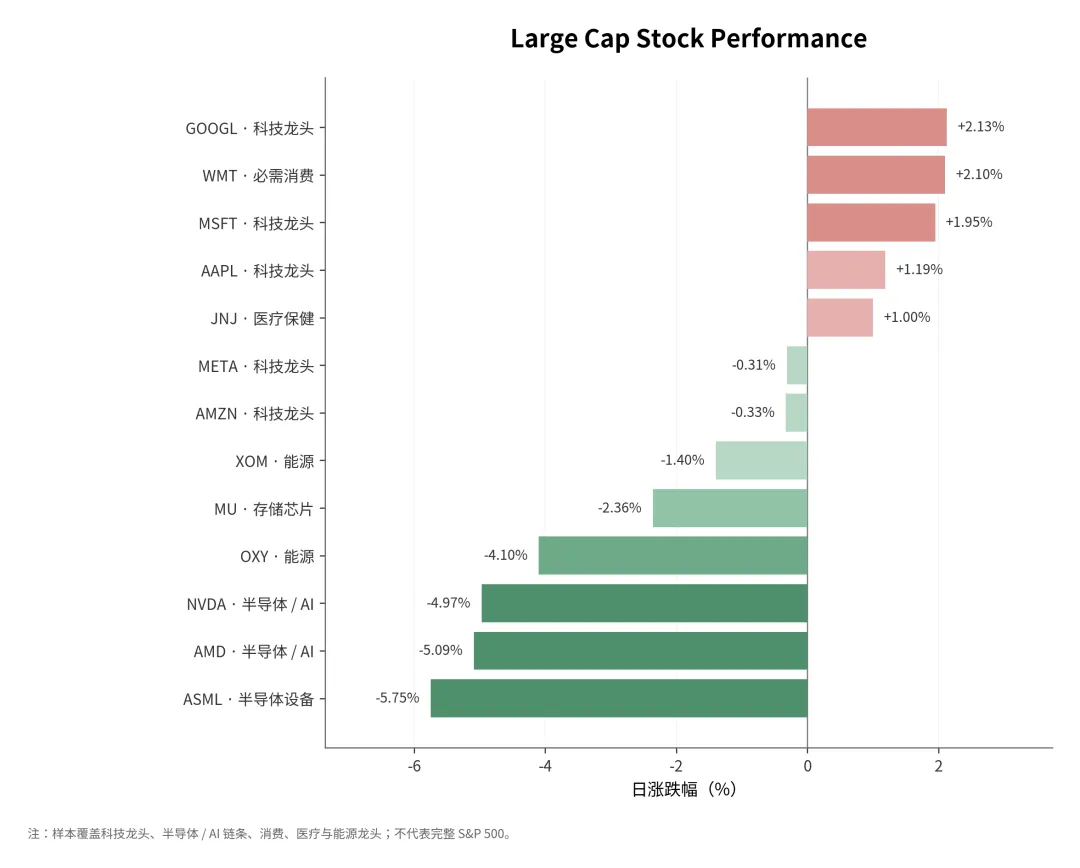Image resolution: width=1080 pixels, height=868 pixels.
Task: Click the JNJ +1.00% bar
Action: 840,318
